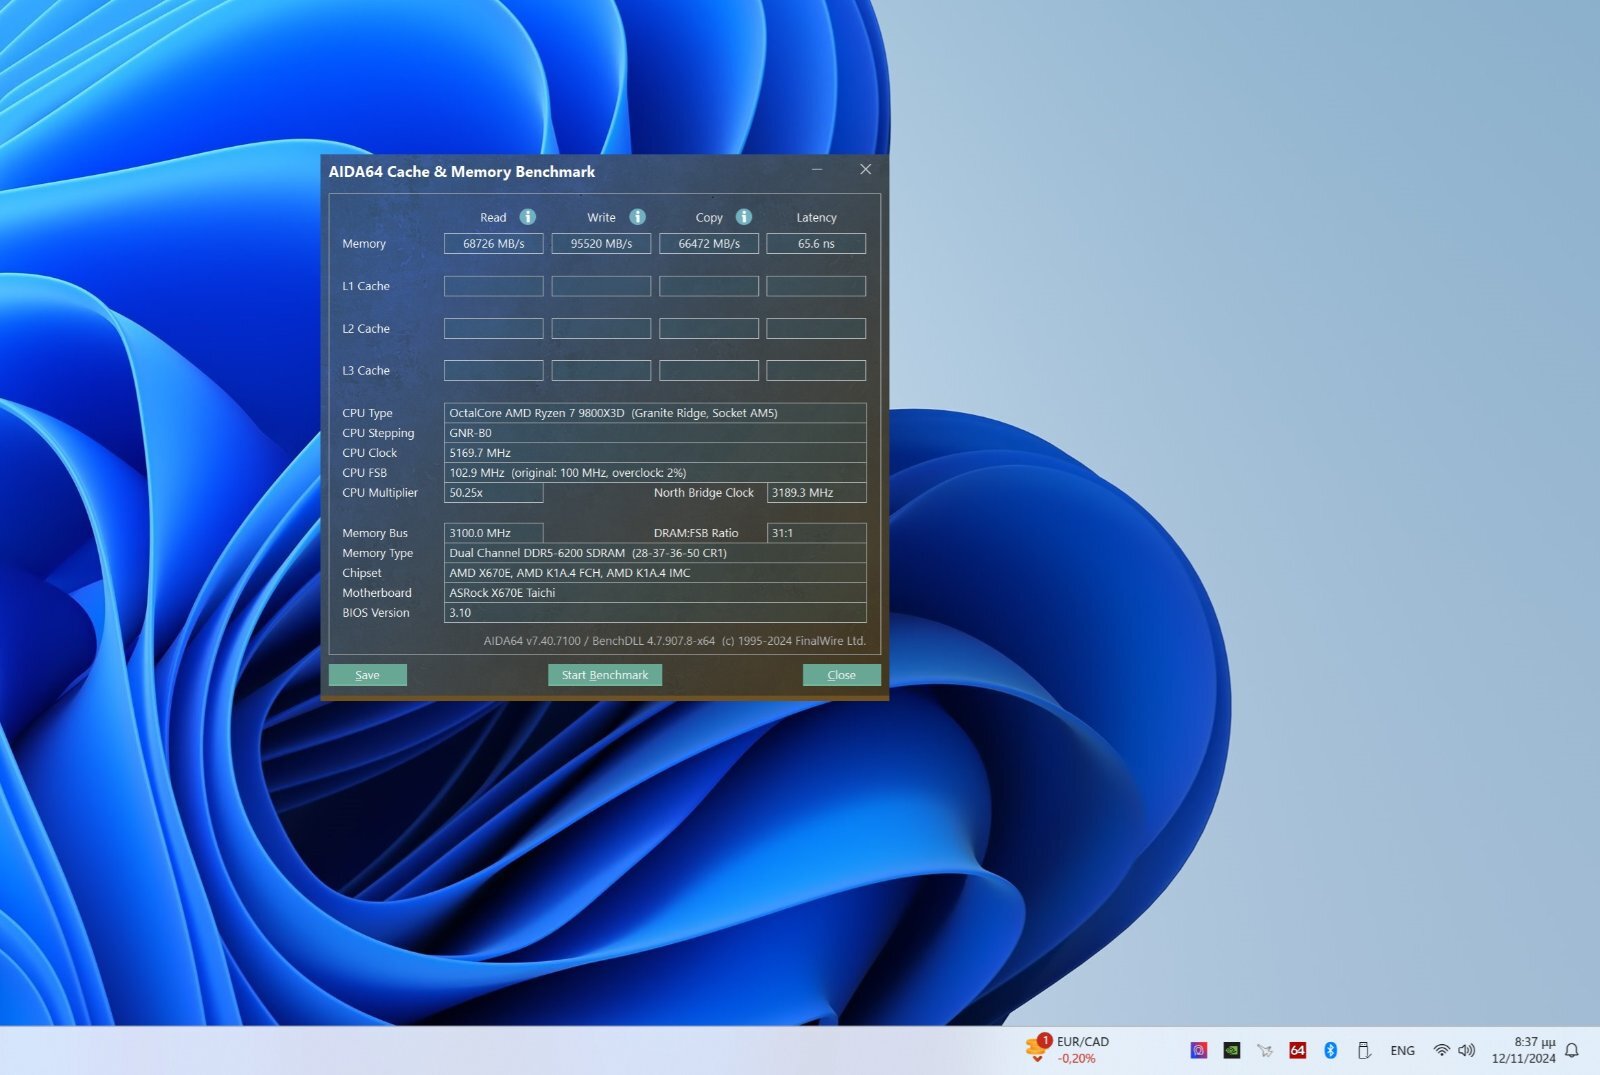The height and width of the screenshot is (1075, 1600).
Task: Click the DRAM:FSB Ratio value 31:1
Action: pos(816,533)
